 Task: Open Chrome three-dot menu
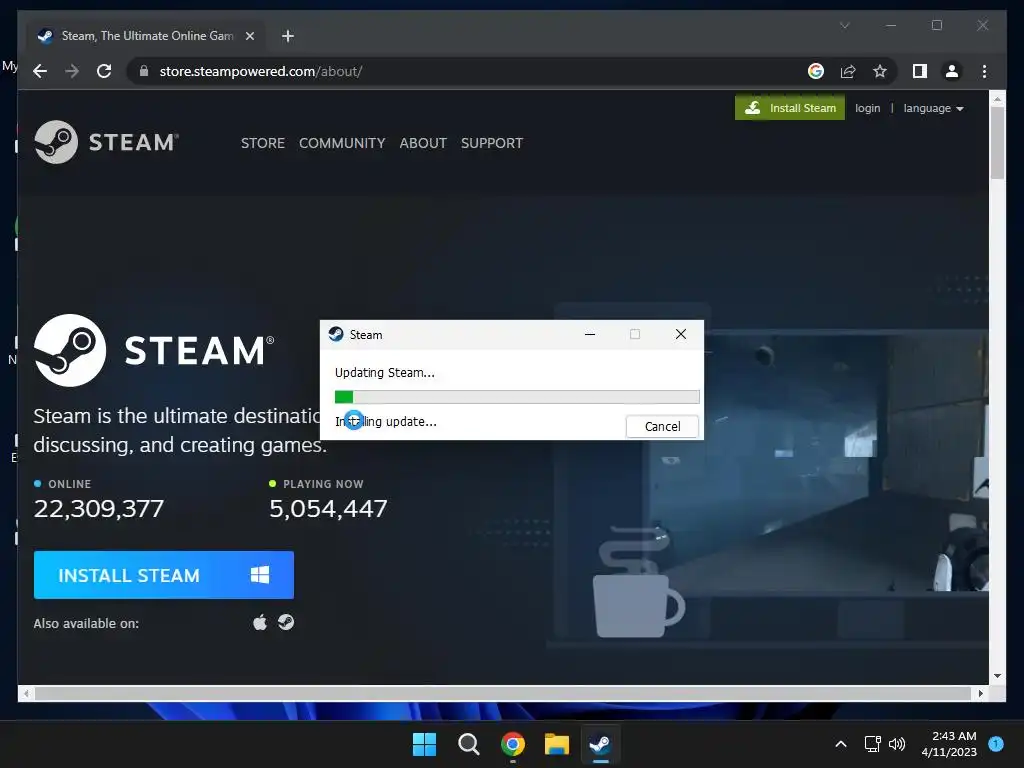pos(984,71)
